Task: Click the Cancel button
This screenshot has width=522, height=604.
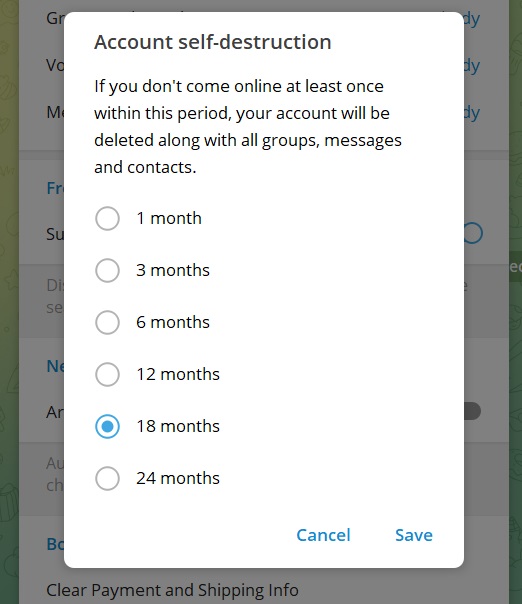Action: coord(323,535)
